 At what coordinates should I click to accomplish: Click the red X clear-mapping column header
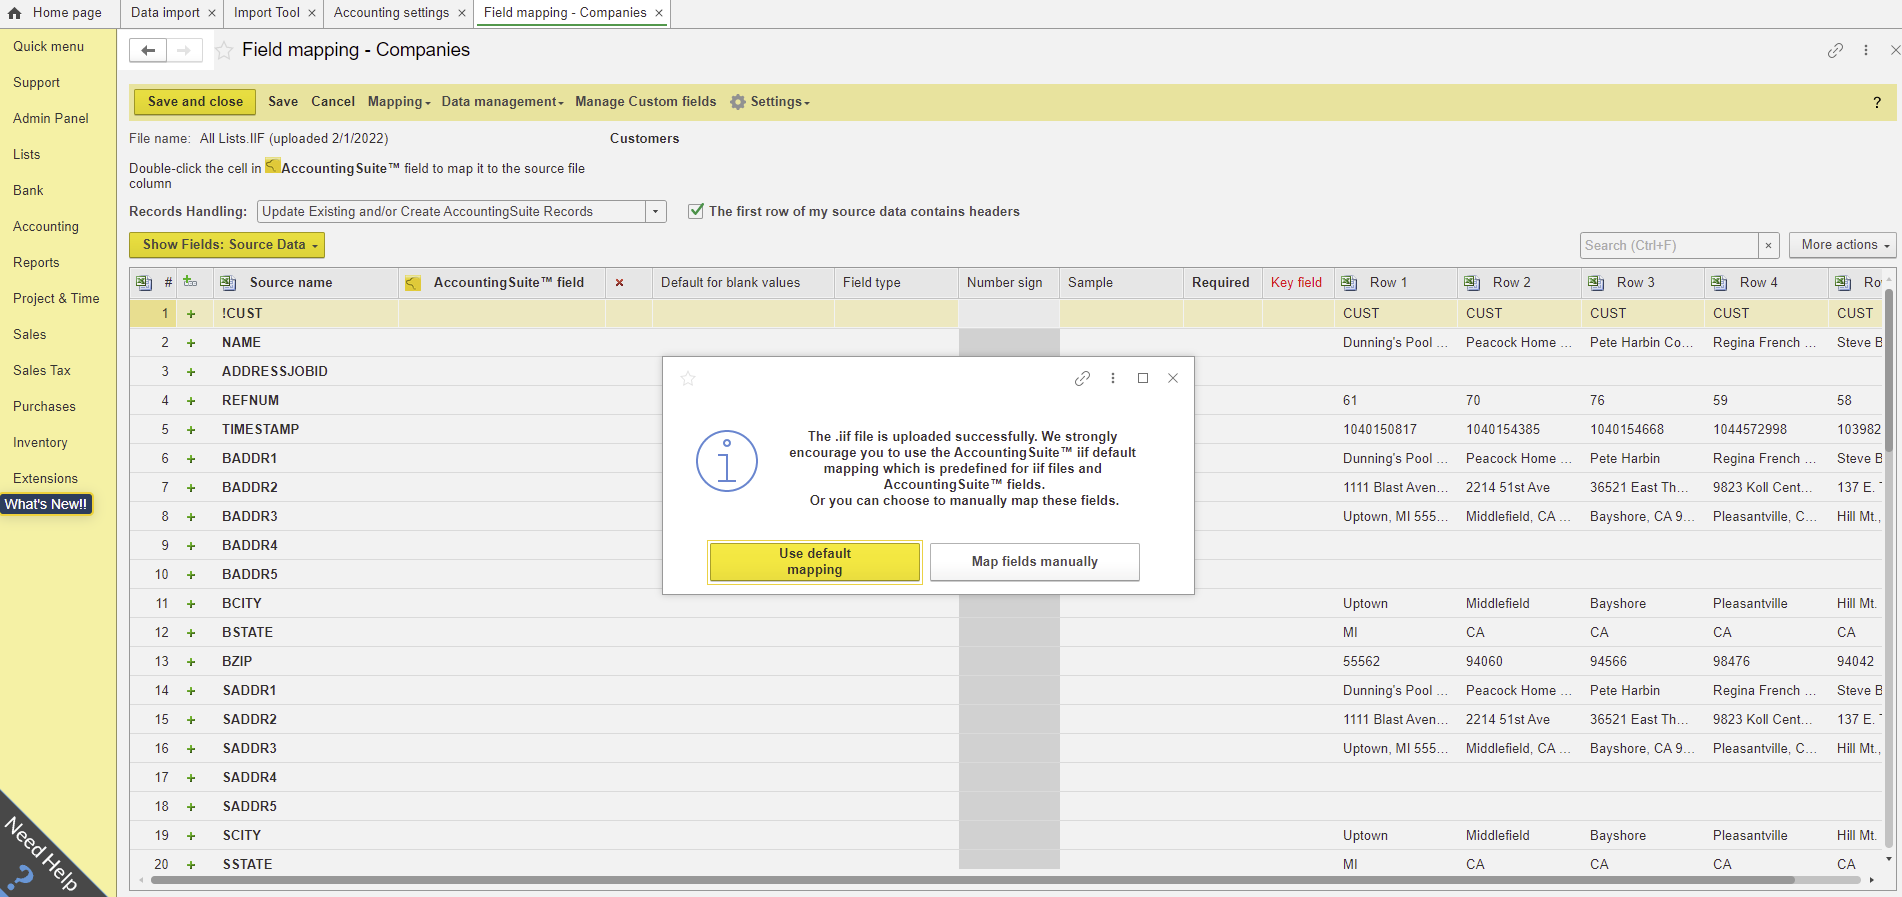[620, 283]
